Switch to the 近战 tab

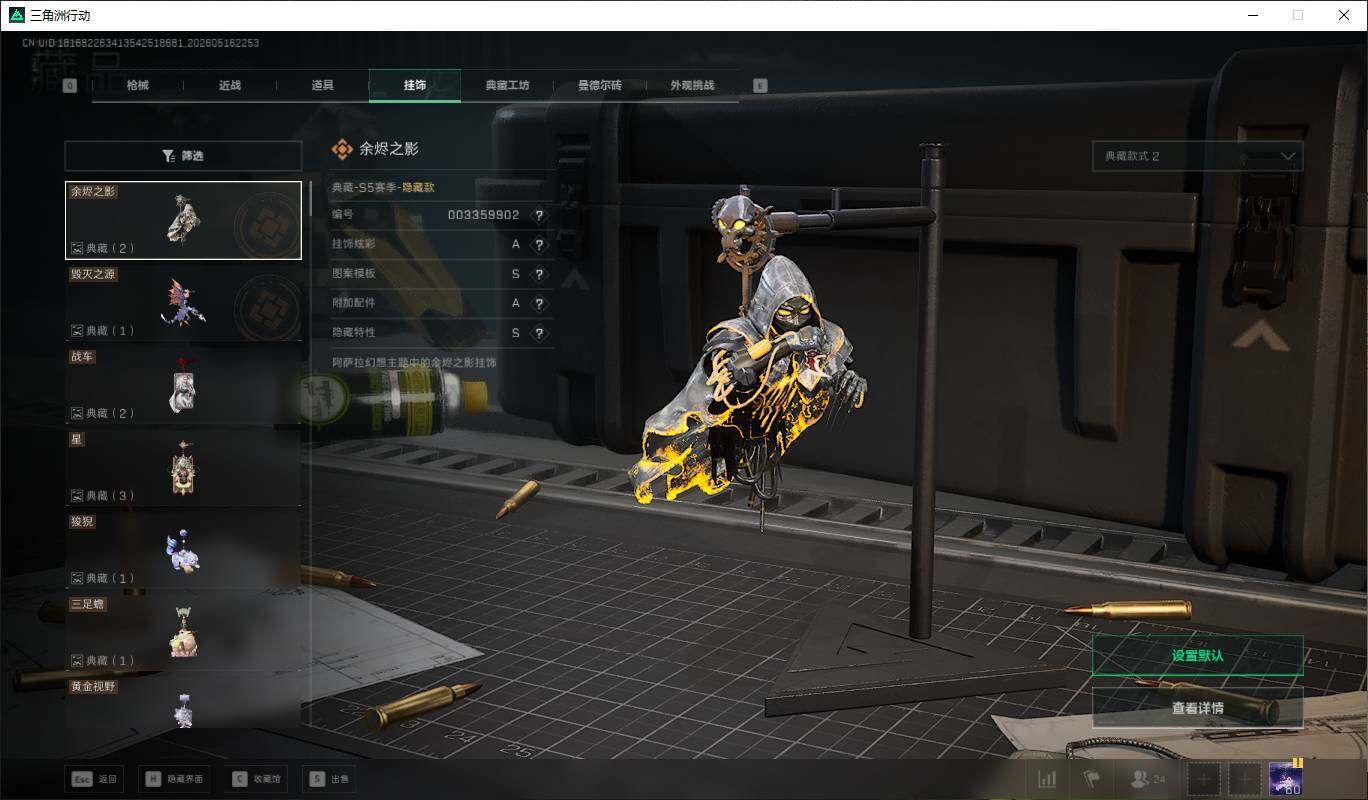point(230,85)
